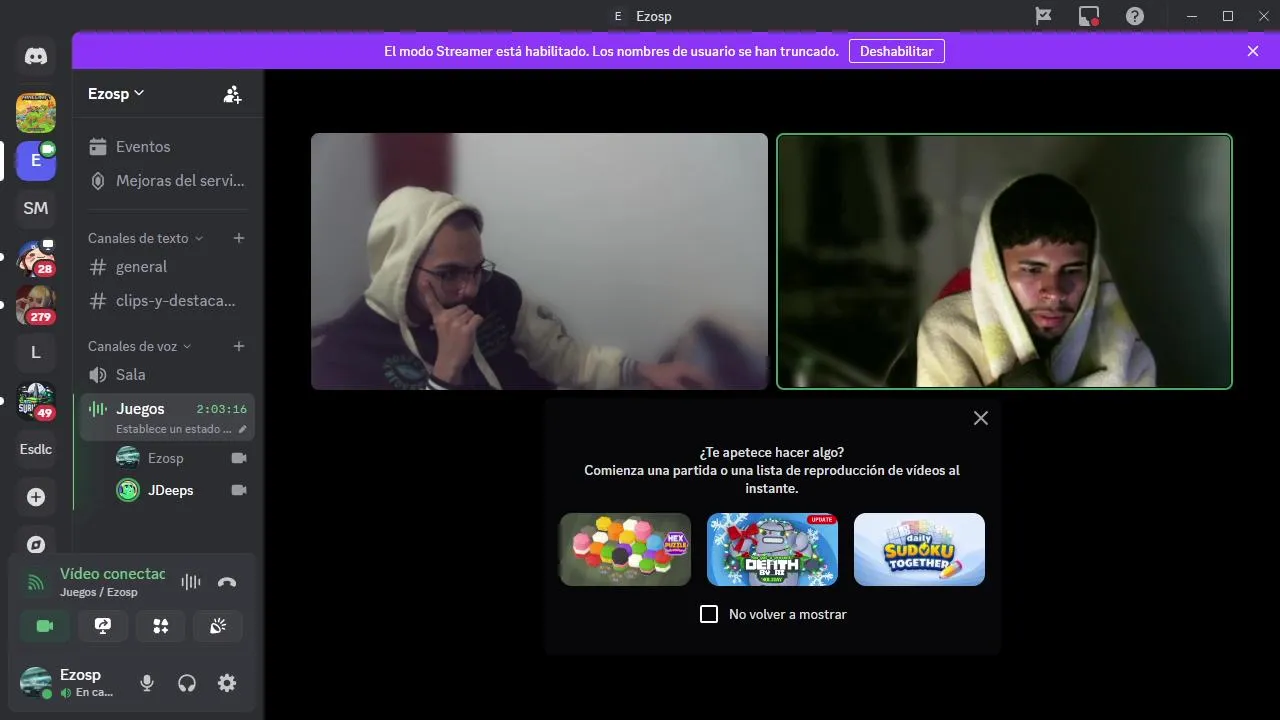Image resolution: width=1280 pixels, height=720 pixels.
Task: Create channel in Canales de texto
Action: [x=239, y=238]
